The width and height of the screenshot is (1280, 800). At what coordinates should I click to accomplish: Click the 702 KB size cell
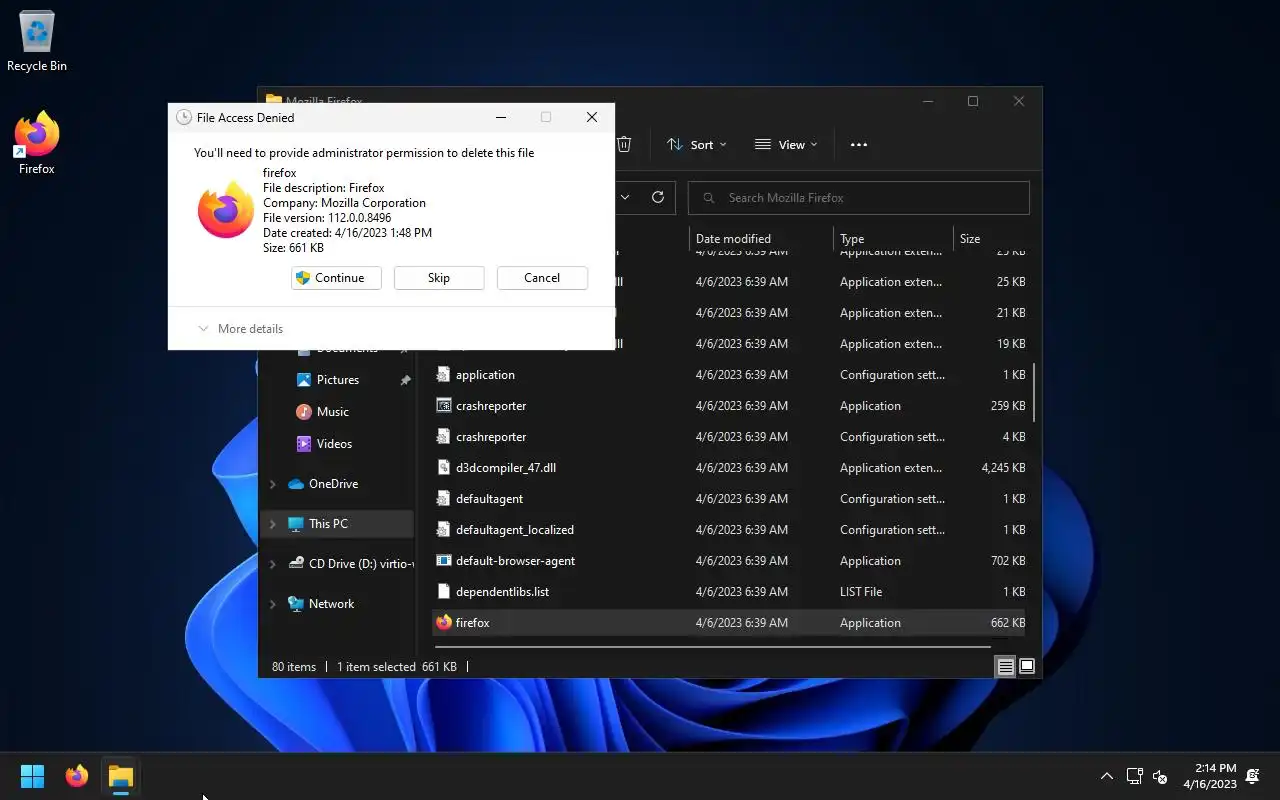click(1008, 560)
